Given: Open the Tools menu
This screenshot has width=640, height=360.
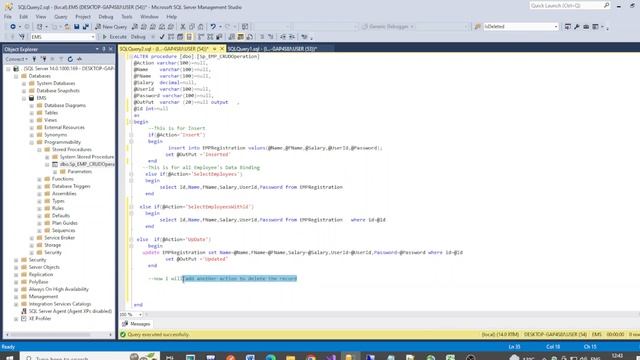Looking at the screenshot, I should click(127, 17).
